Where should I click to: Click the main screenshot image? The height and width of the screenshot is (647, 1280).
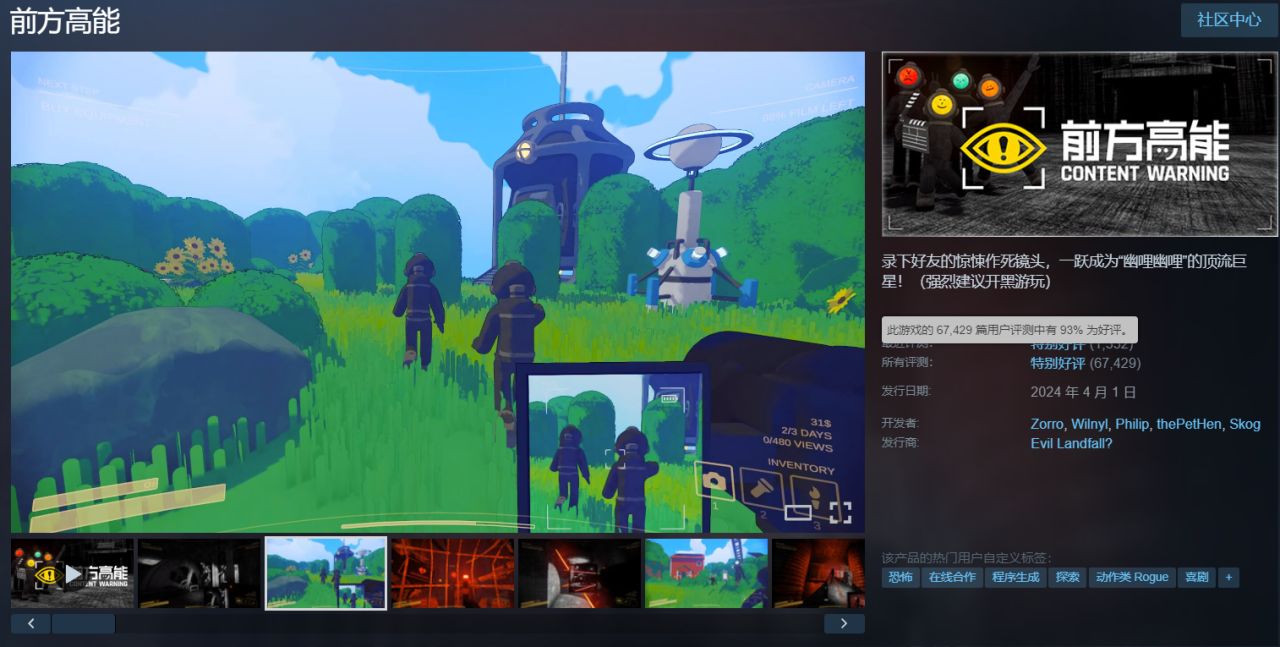coord(438,292)
